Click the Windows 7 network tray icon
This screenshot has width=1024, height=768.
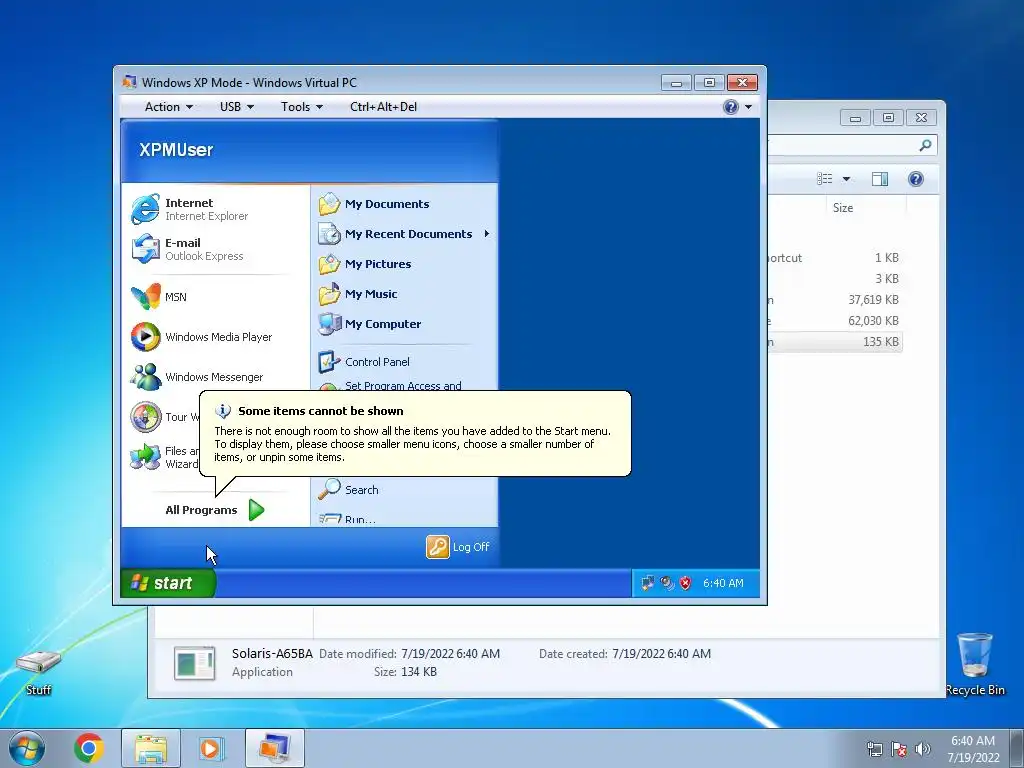pos(874,749)
